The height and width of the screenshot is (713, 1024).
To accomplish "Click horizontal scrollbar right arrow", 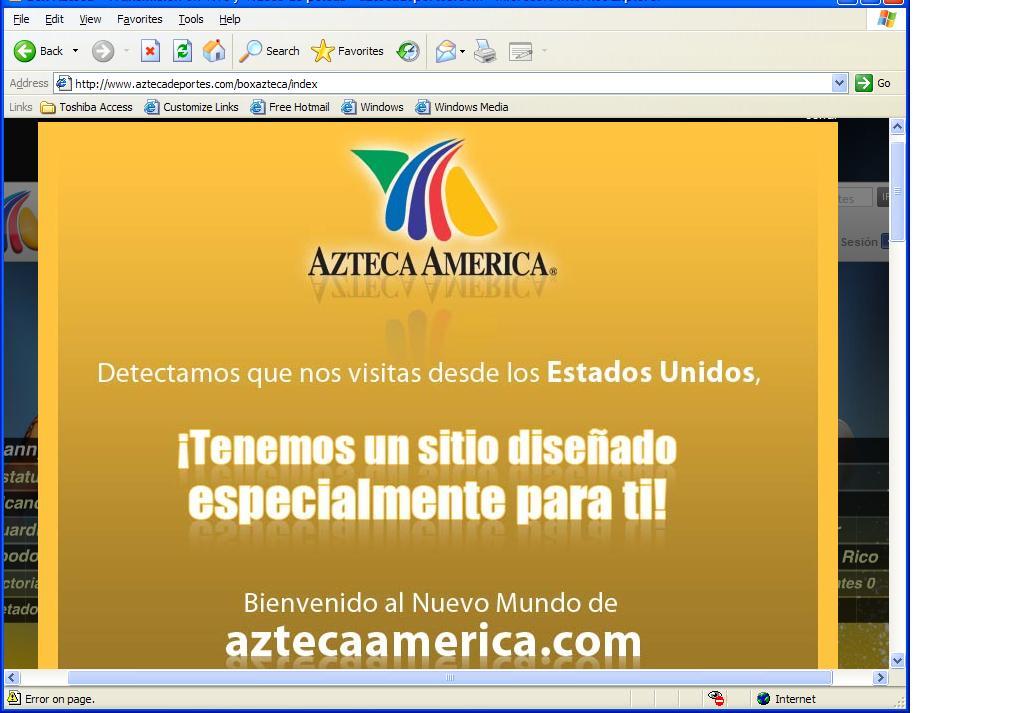I will 880,678.
